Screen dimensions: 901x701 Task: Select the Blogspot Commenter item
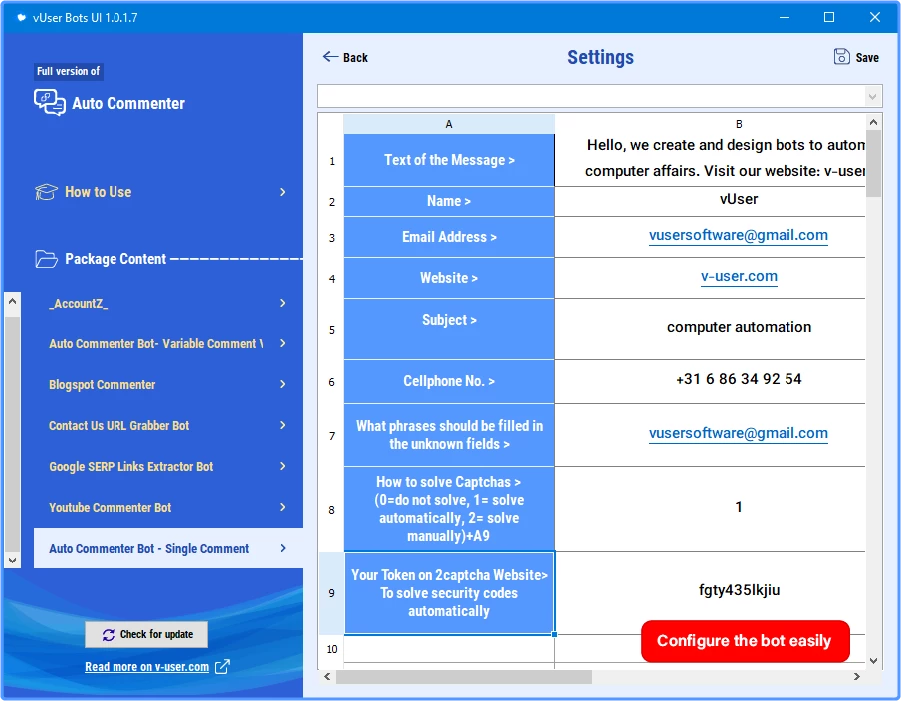[x=168, y=384]
